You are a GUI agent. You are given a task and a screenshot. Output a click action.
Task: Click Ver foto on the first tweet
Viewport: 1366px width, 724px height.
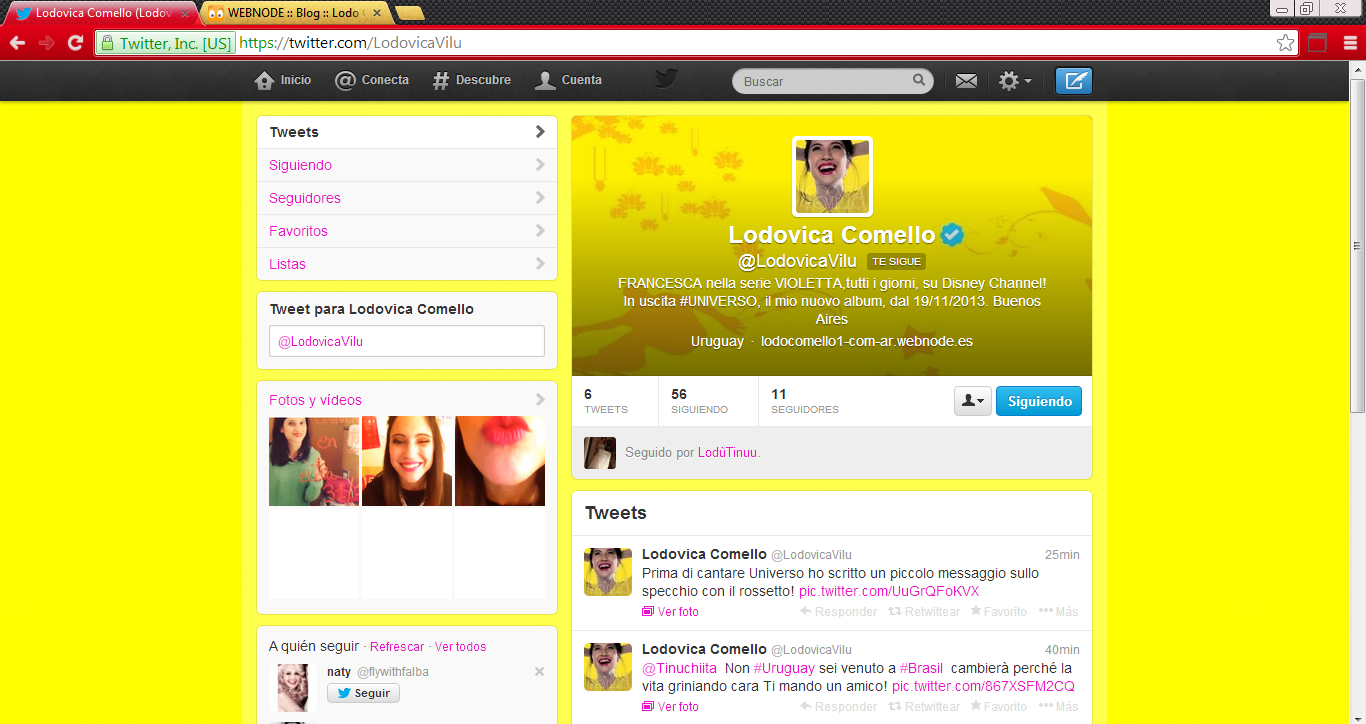pyautogui.click(x=677, y=611)
